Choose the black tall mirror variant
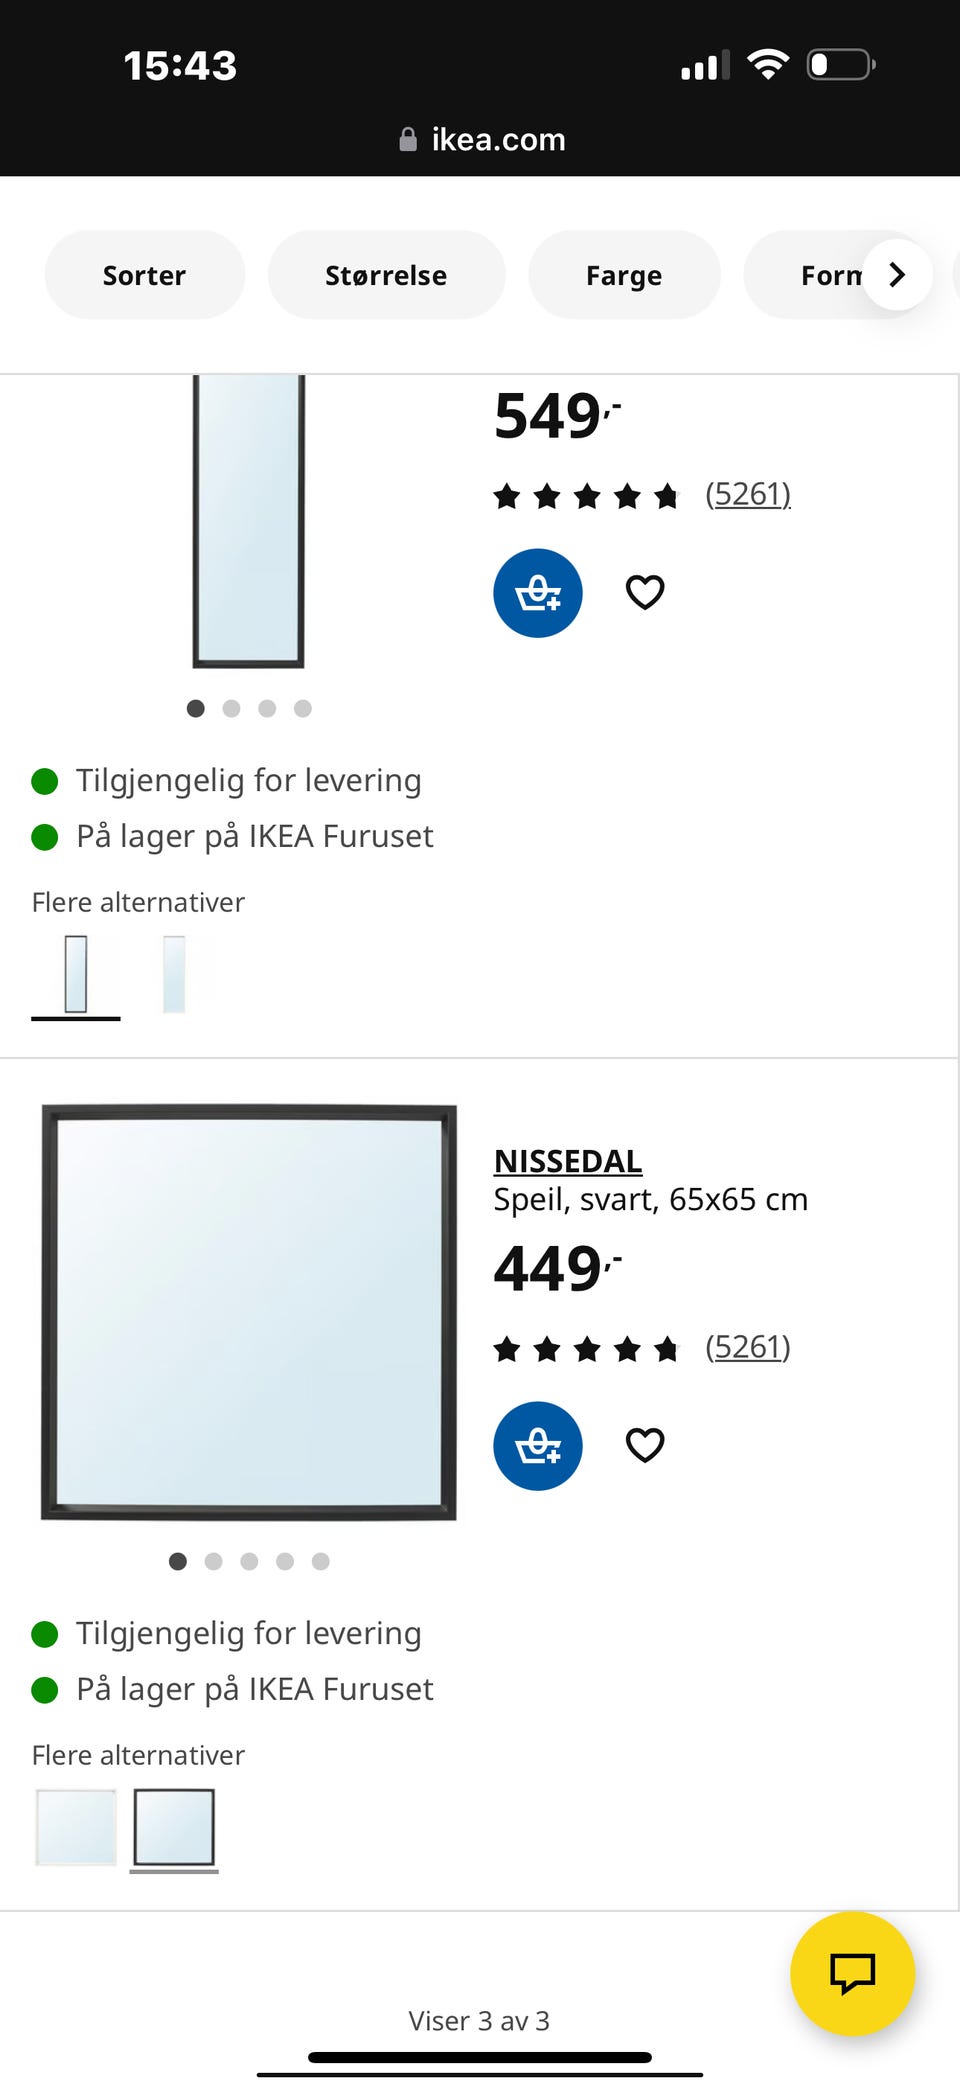This screenshot has width=960, height=2081. click(76, 974)
